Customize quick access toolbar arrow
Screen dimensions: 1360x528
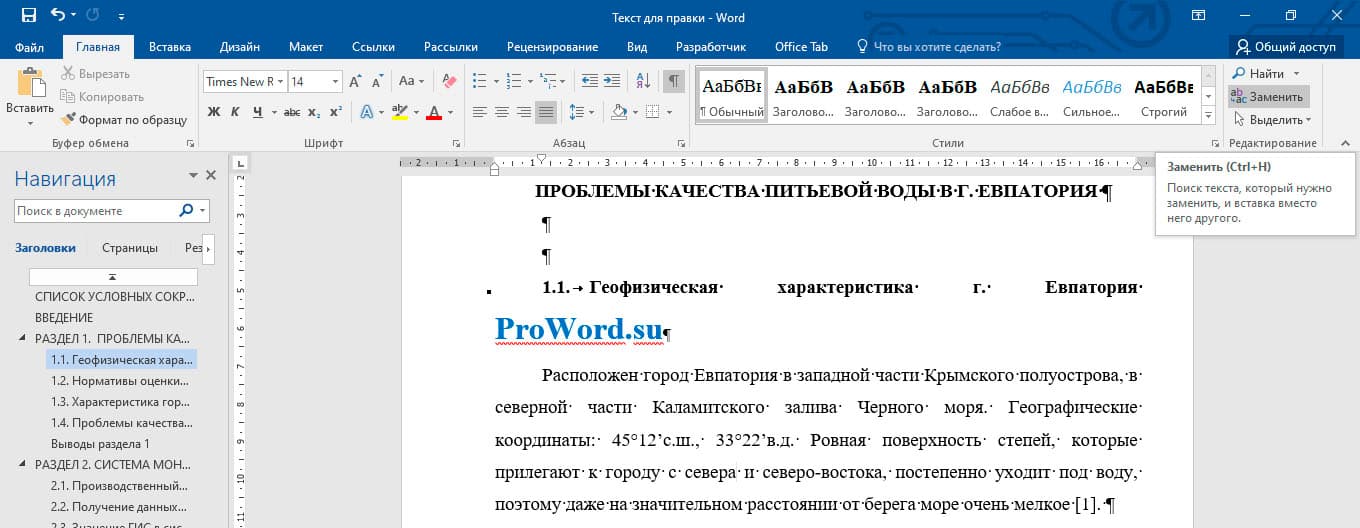tap(121, 16)
